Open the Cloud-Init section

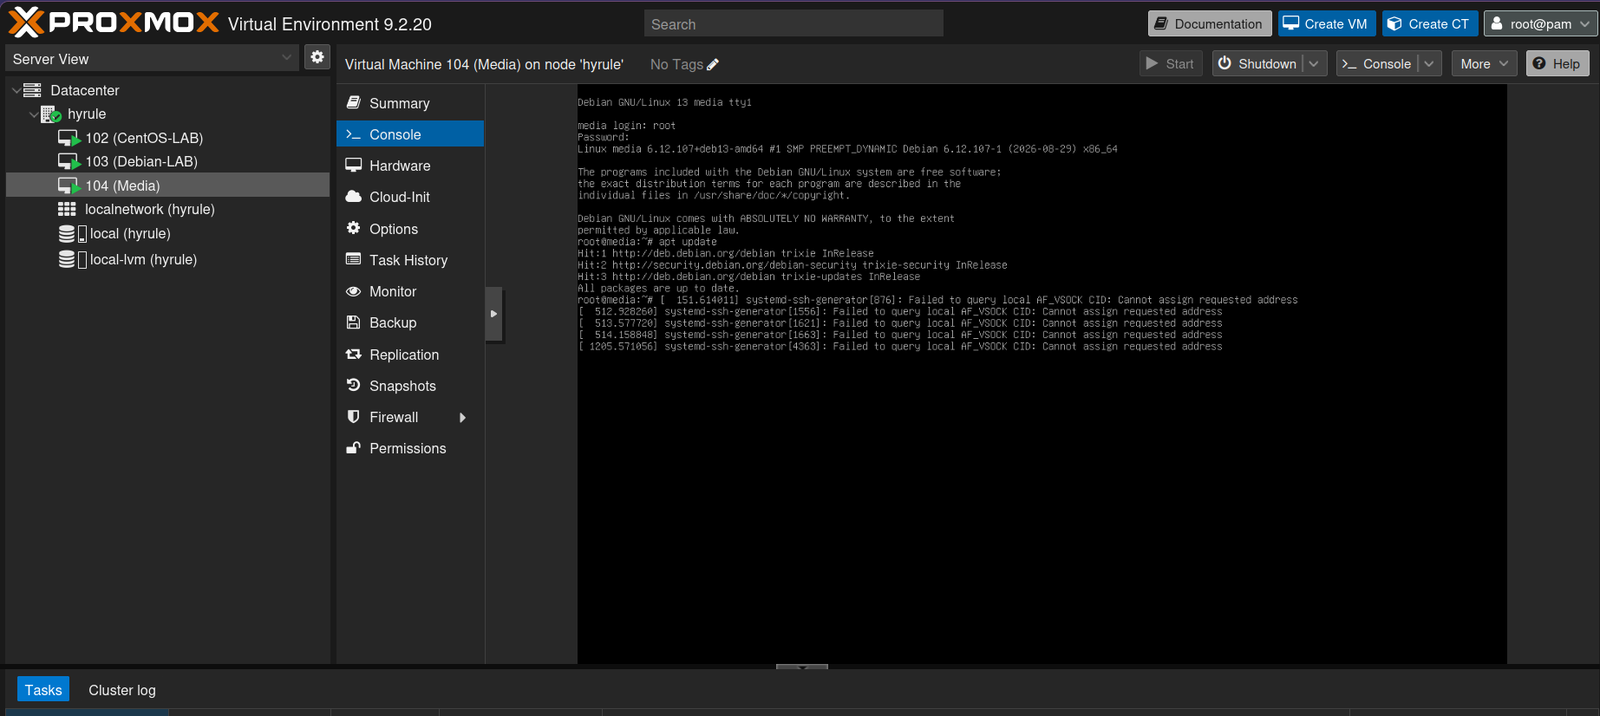click(x=410, y=197)
